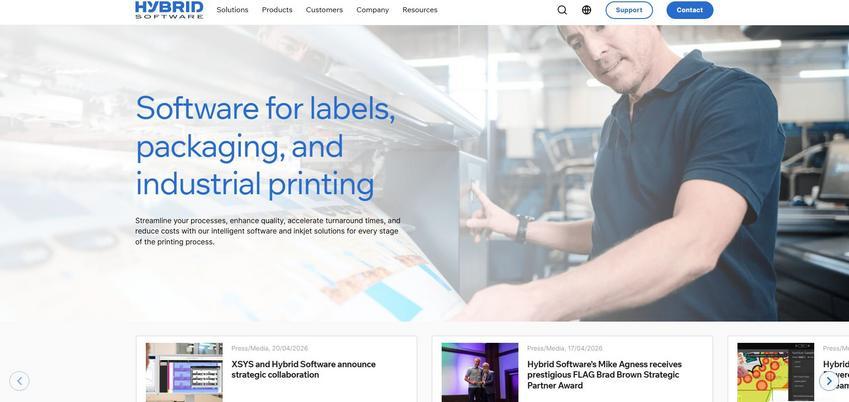The width and height of the screenshot is (849, 402).
Task: Open the Customers menu
Action: [324, 10]
